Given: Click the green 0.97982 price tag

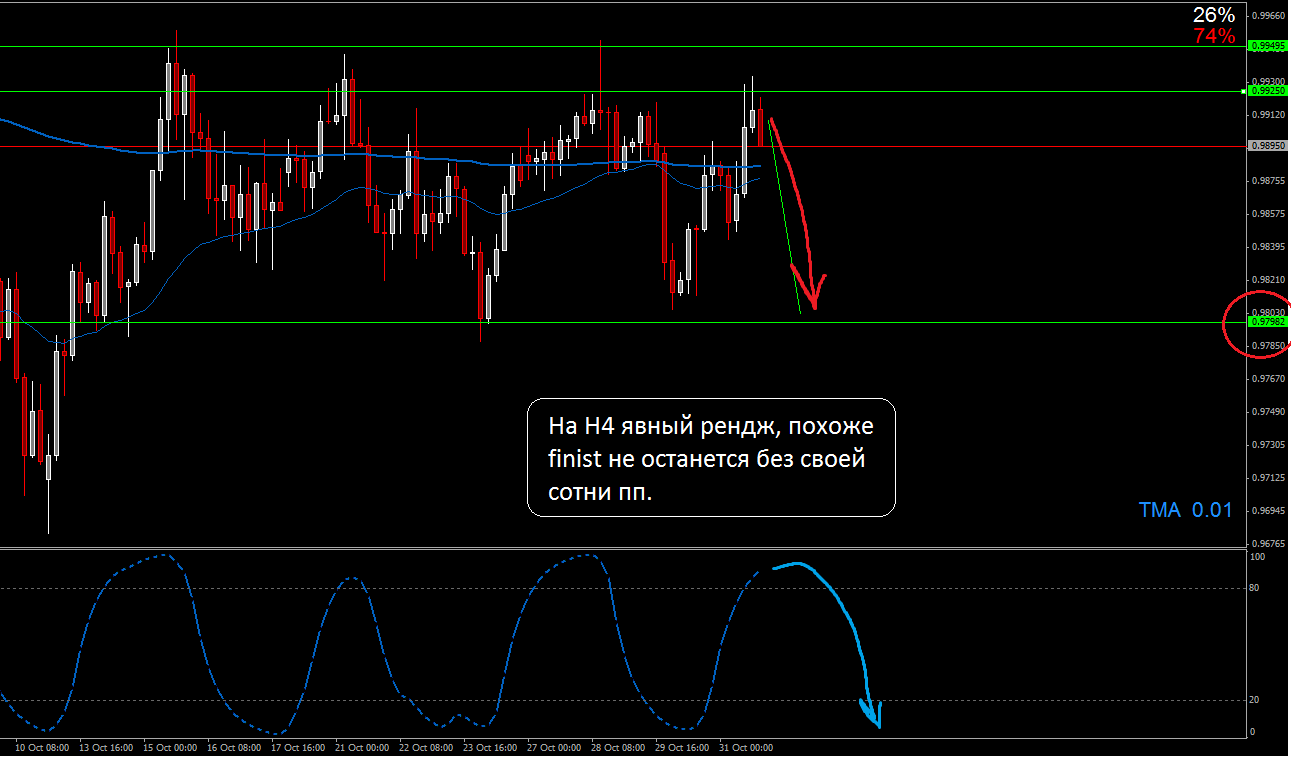Looking at the screenshot, I should tap(1268, 322).
